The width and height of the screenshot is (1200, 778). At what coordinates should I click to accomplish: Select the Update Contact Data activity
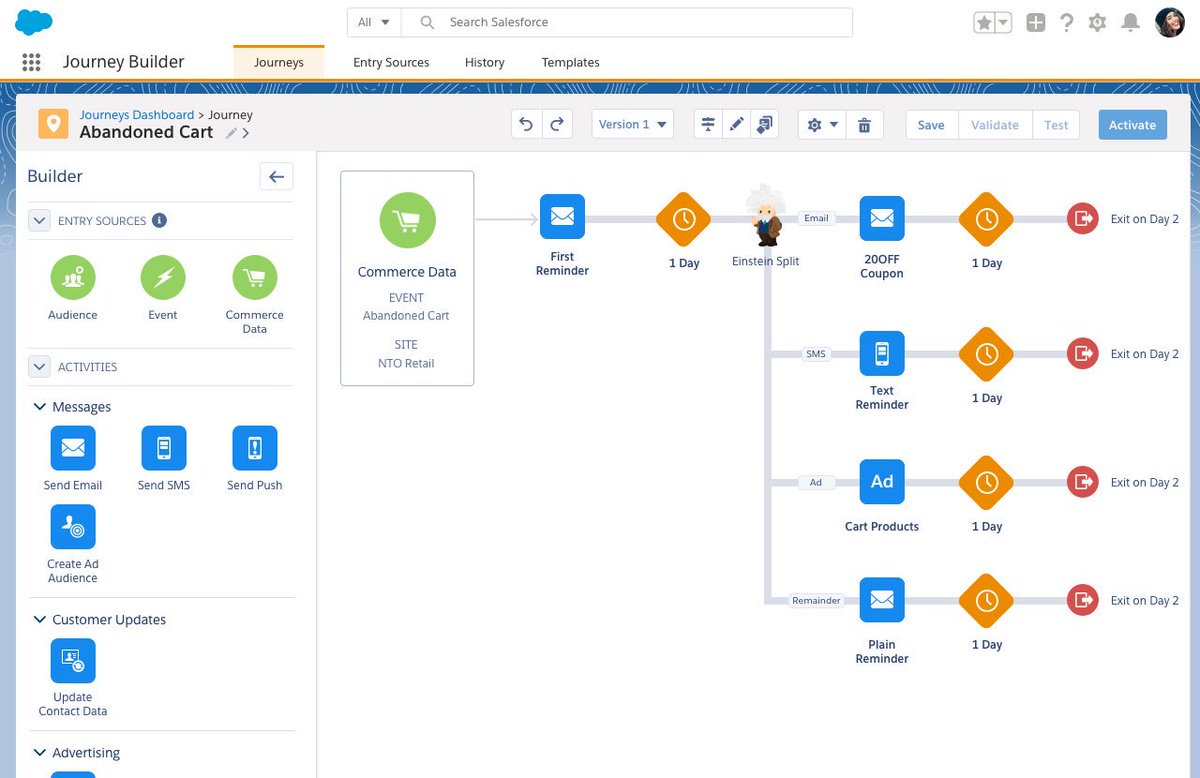[x=73, y=660]
